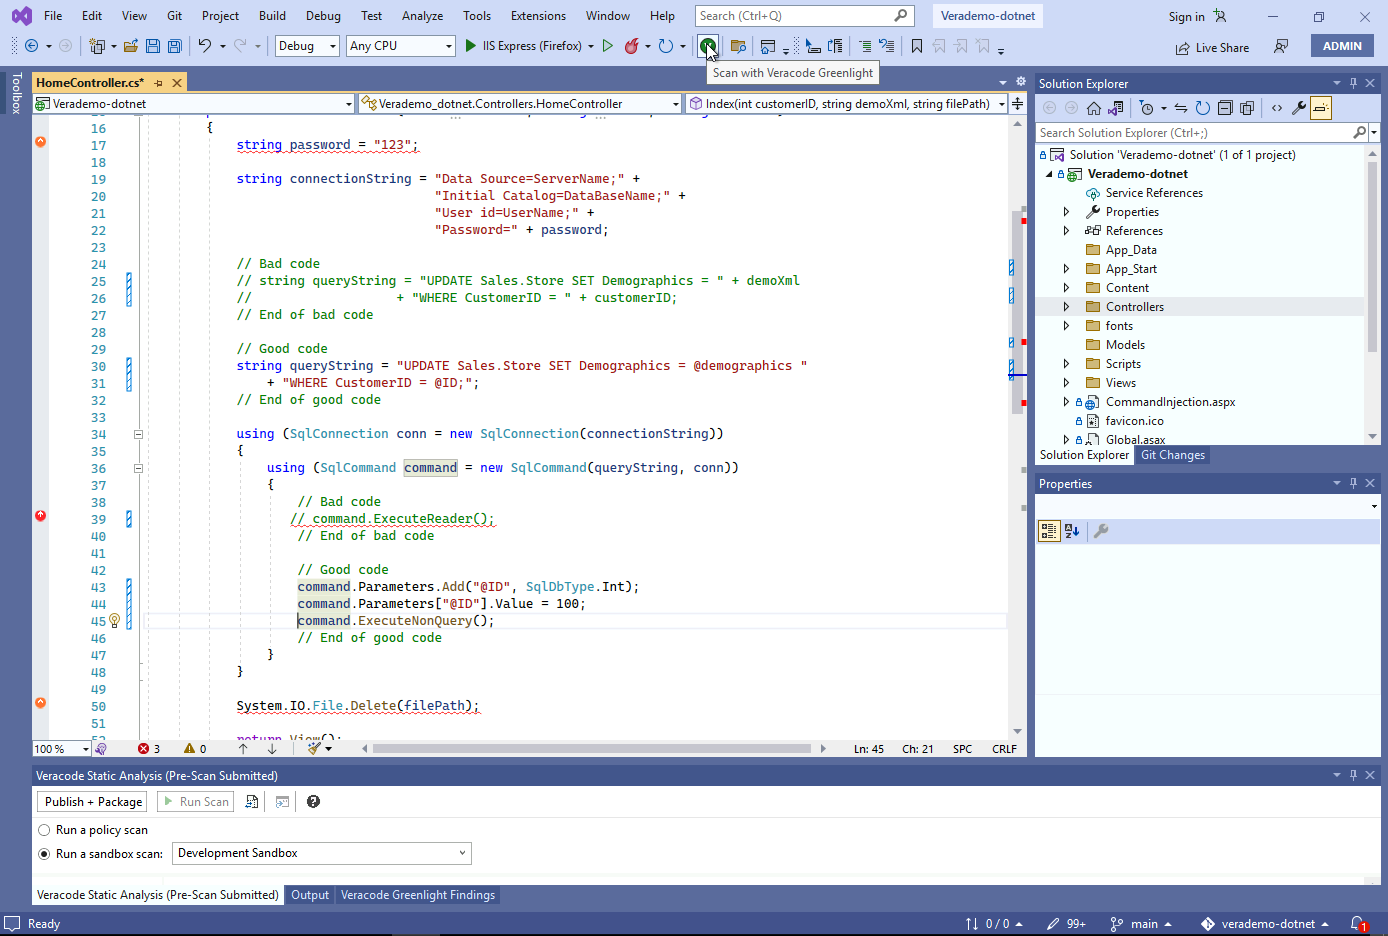Click the red error count indicator
This screenshot has height=936, width=1388.
point(149,749)
